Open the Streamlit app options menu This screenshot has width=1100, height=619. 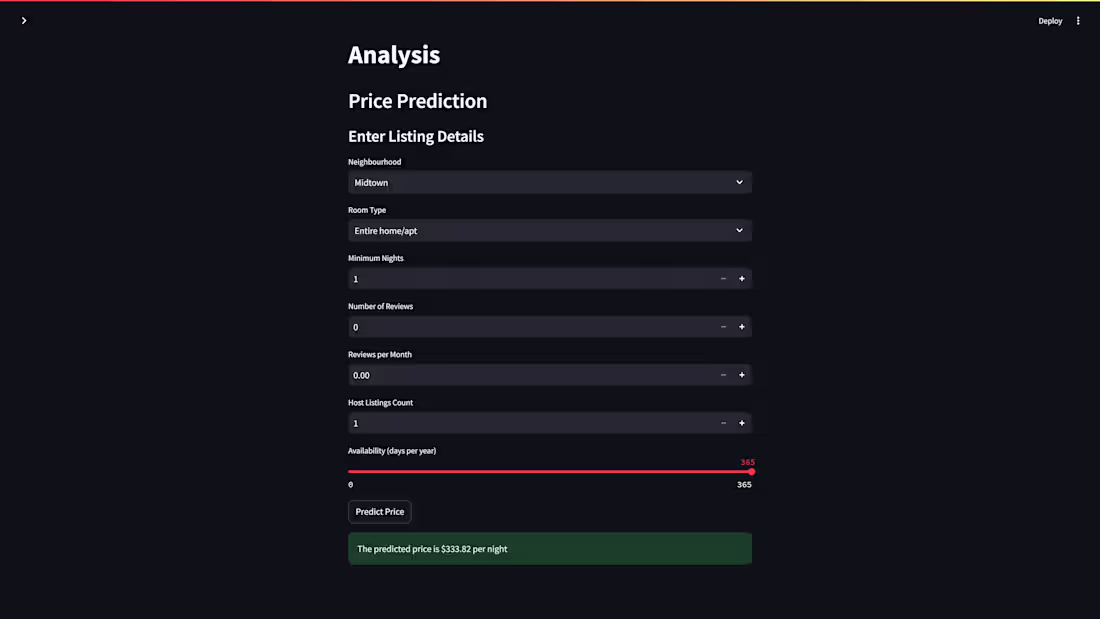(1077, 20)
